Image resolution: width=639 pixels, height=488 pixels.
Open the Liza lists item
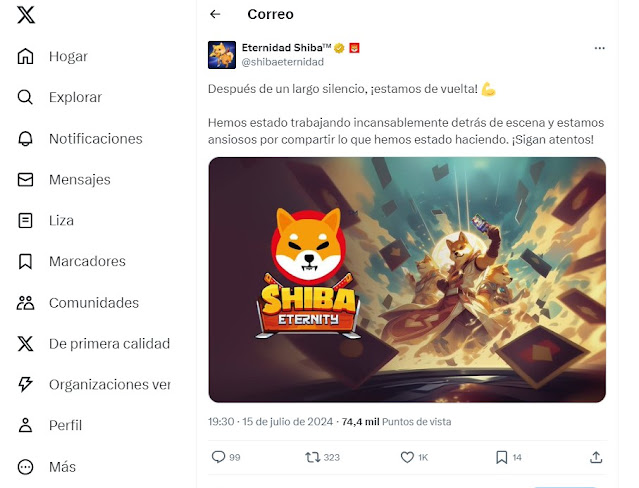[45, 221]
